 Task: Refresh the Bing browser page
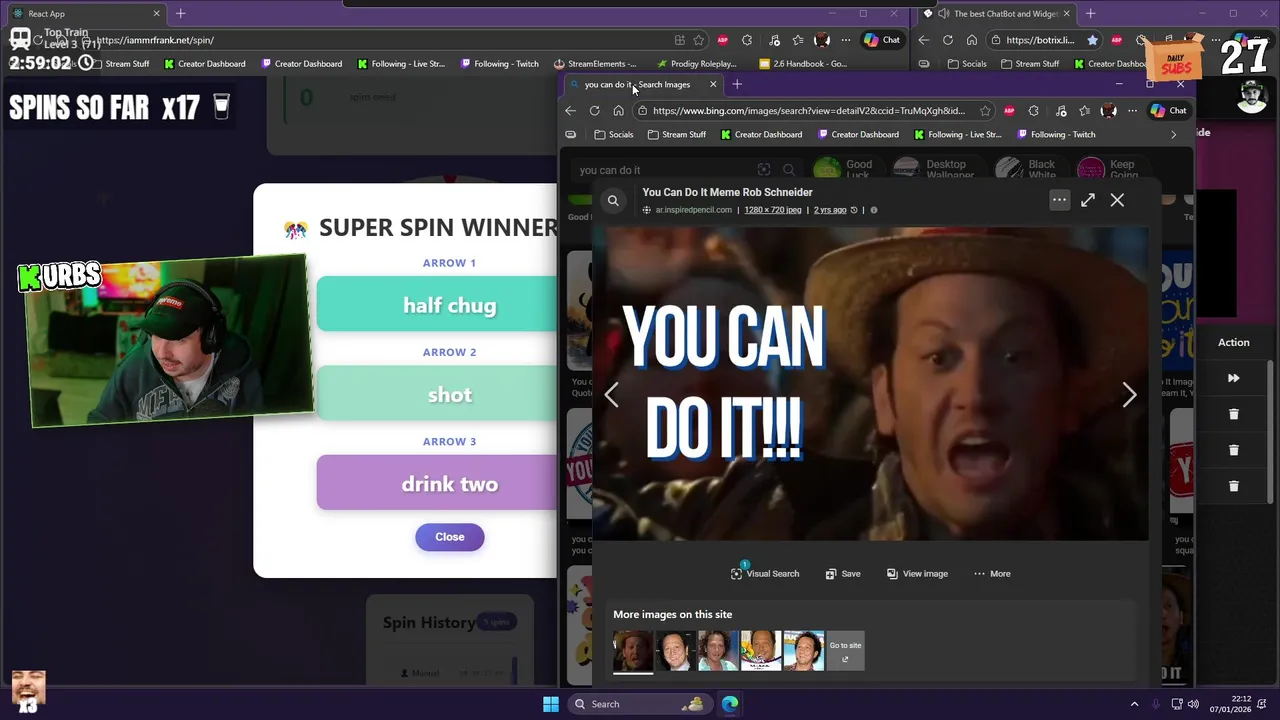pos(594,111)
